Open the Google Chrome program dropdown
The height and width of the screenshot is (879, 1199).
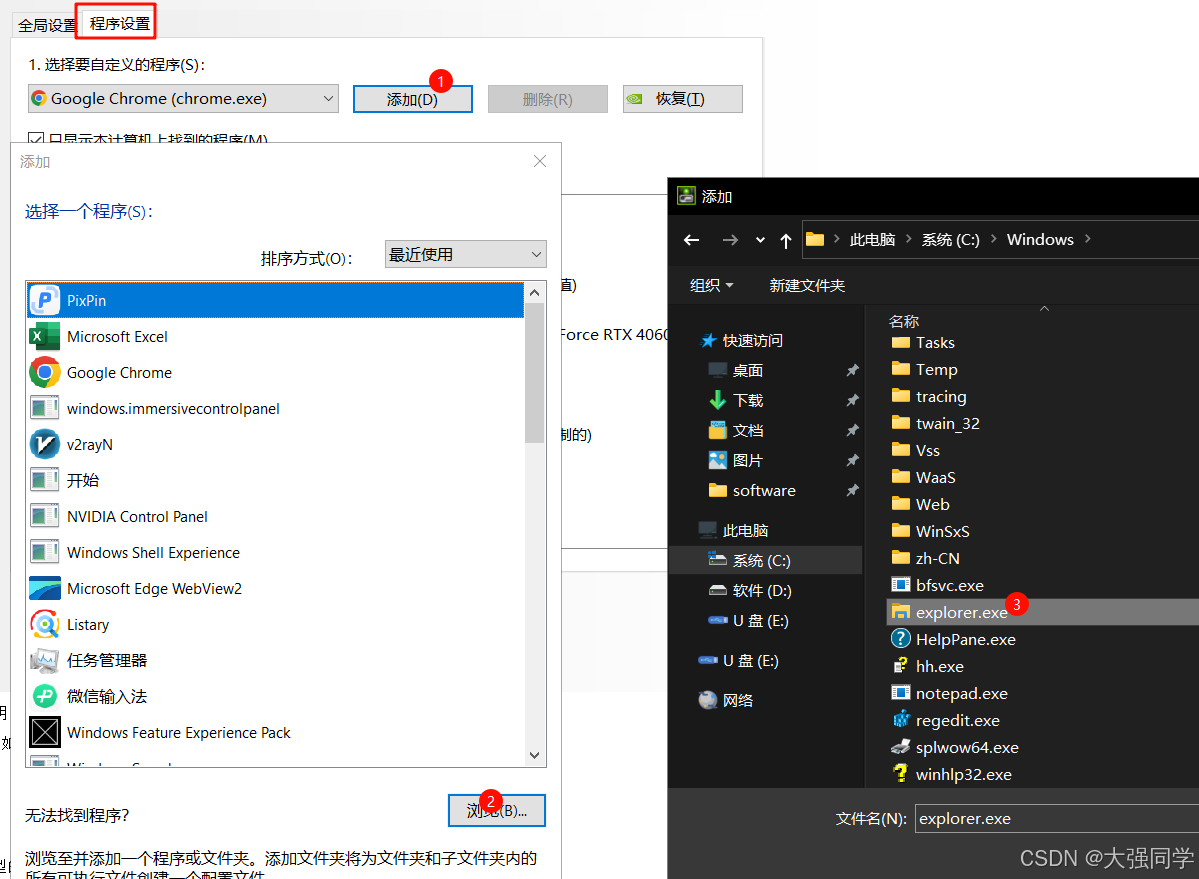tap(184, 99)
